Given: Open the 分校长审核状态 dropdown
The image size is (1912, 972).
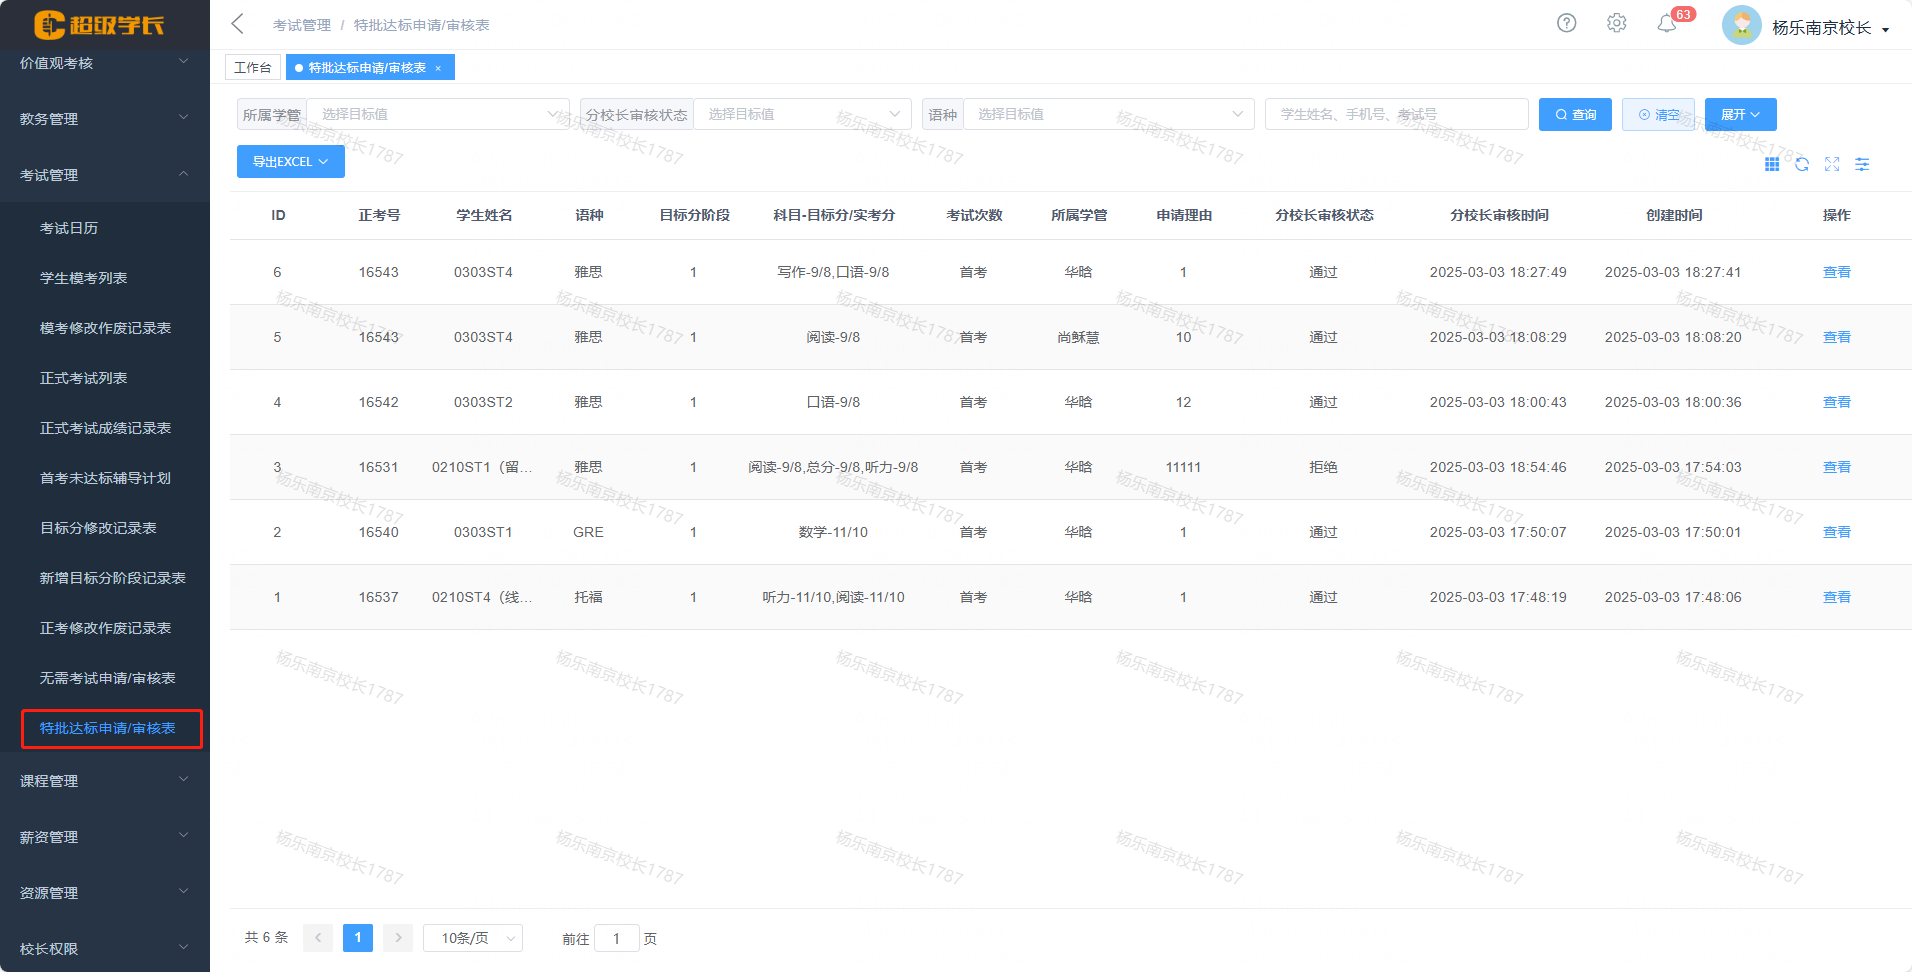Looking at the screenshot, I should (802, 114).
